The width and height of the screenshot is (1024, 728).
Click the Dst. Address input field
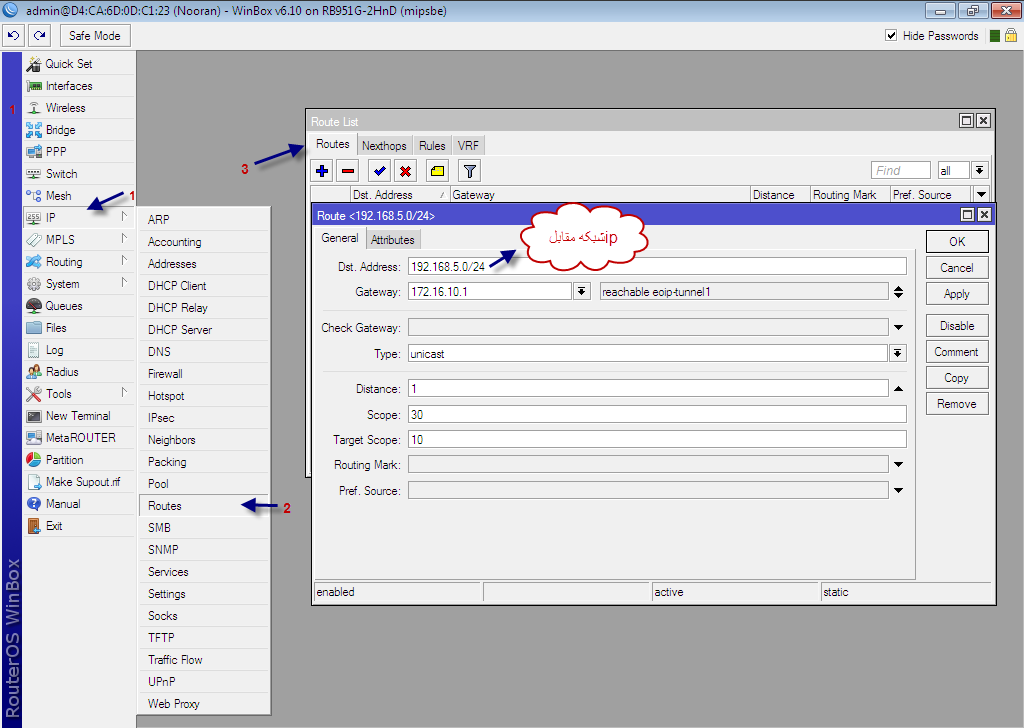point(657,266)
